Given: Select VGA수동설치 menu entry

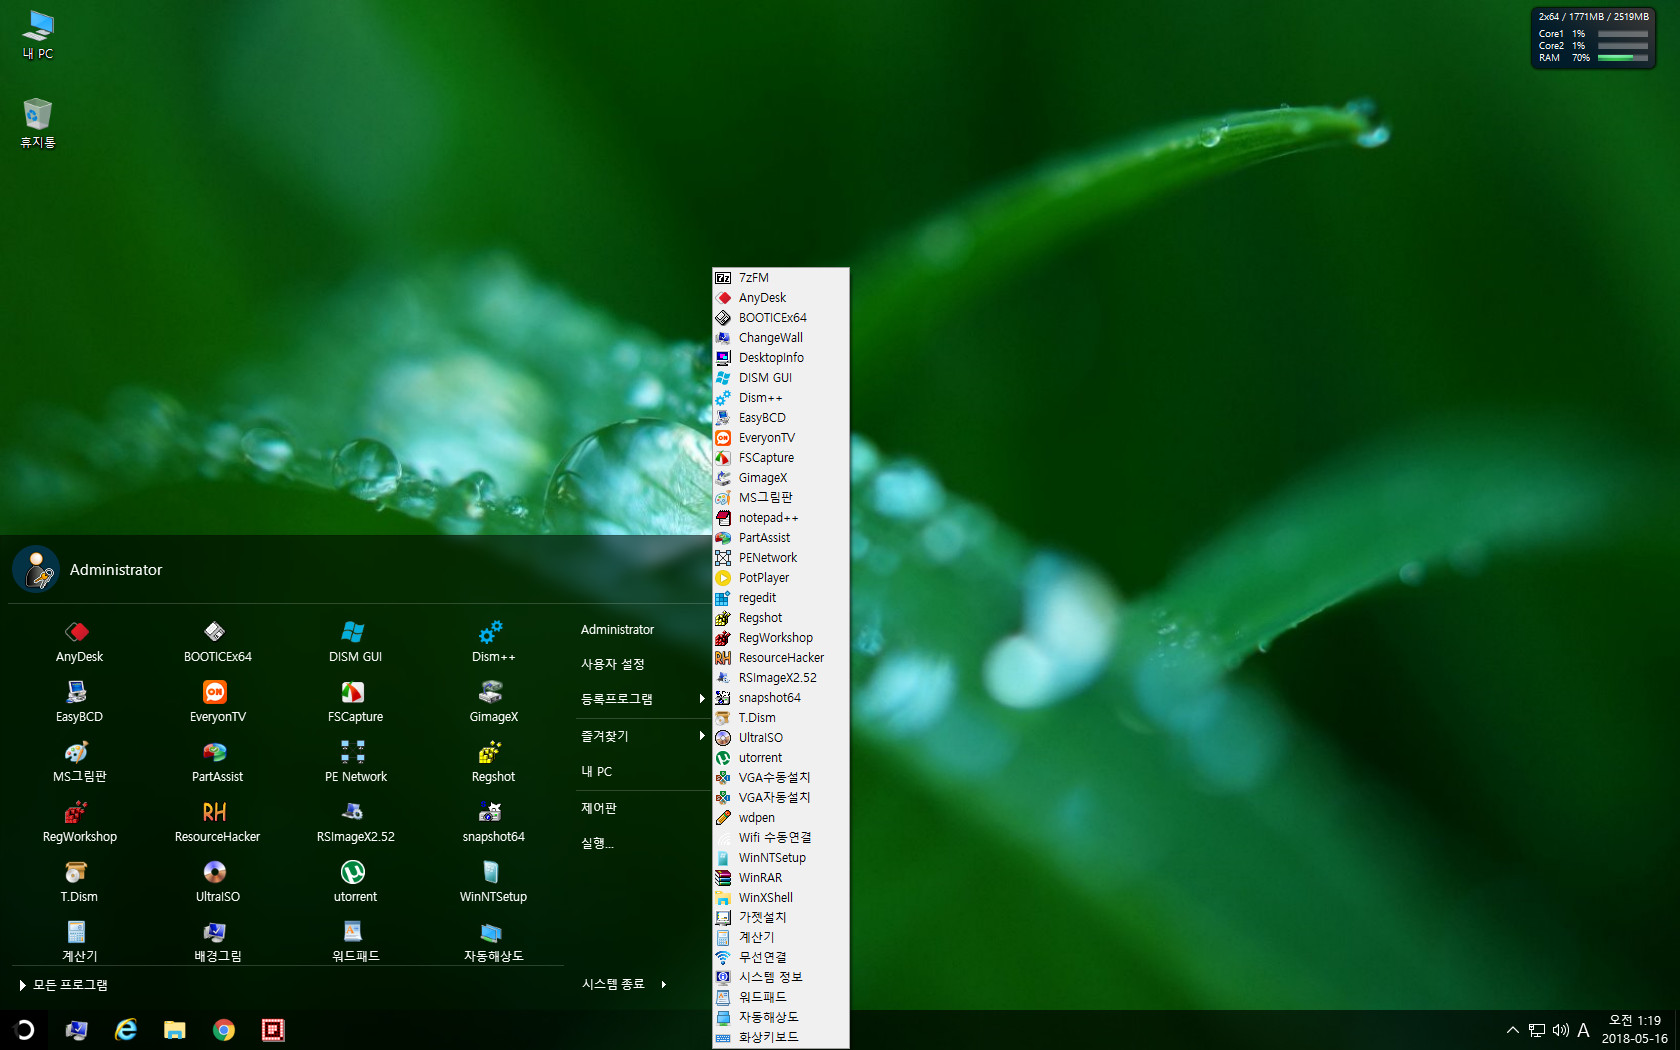Looking at the screenshot, I should [780, 778].
